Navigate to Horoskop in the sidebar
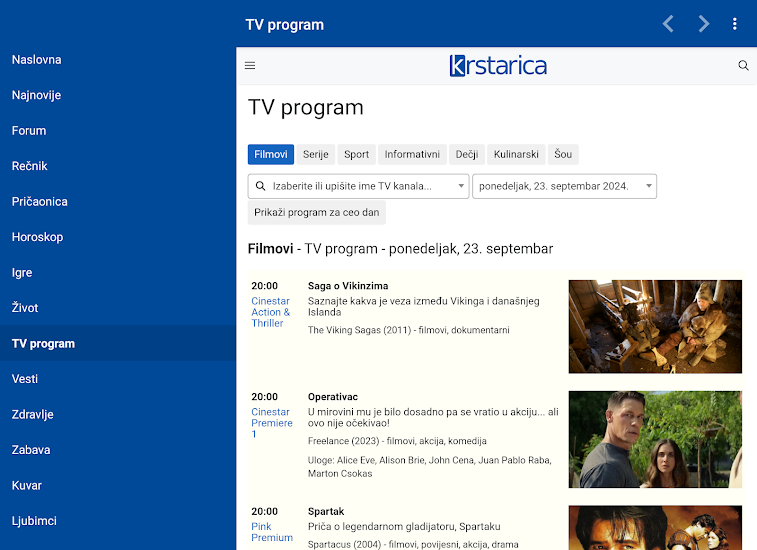This screenshot has height=550, width=757. pyautogui.click(x=37, y=237)
